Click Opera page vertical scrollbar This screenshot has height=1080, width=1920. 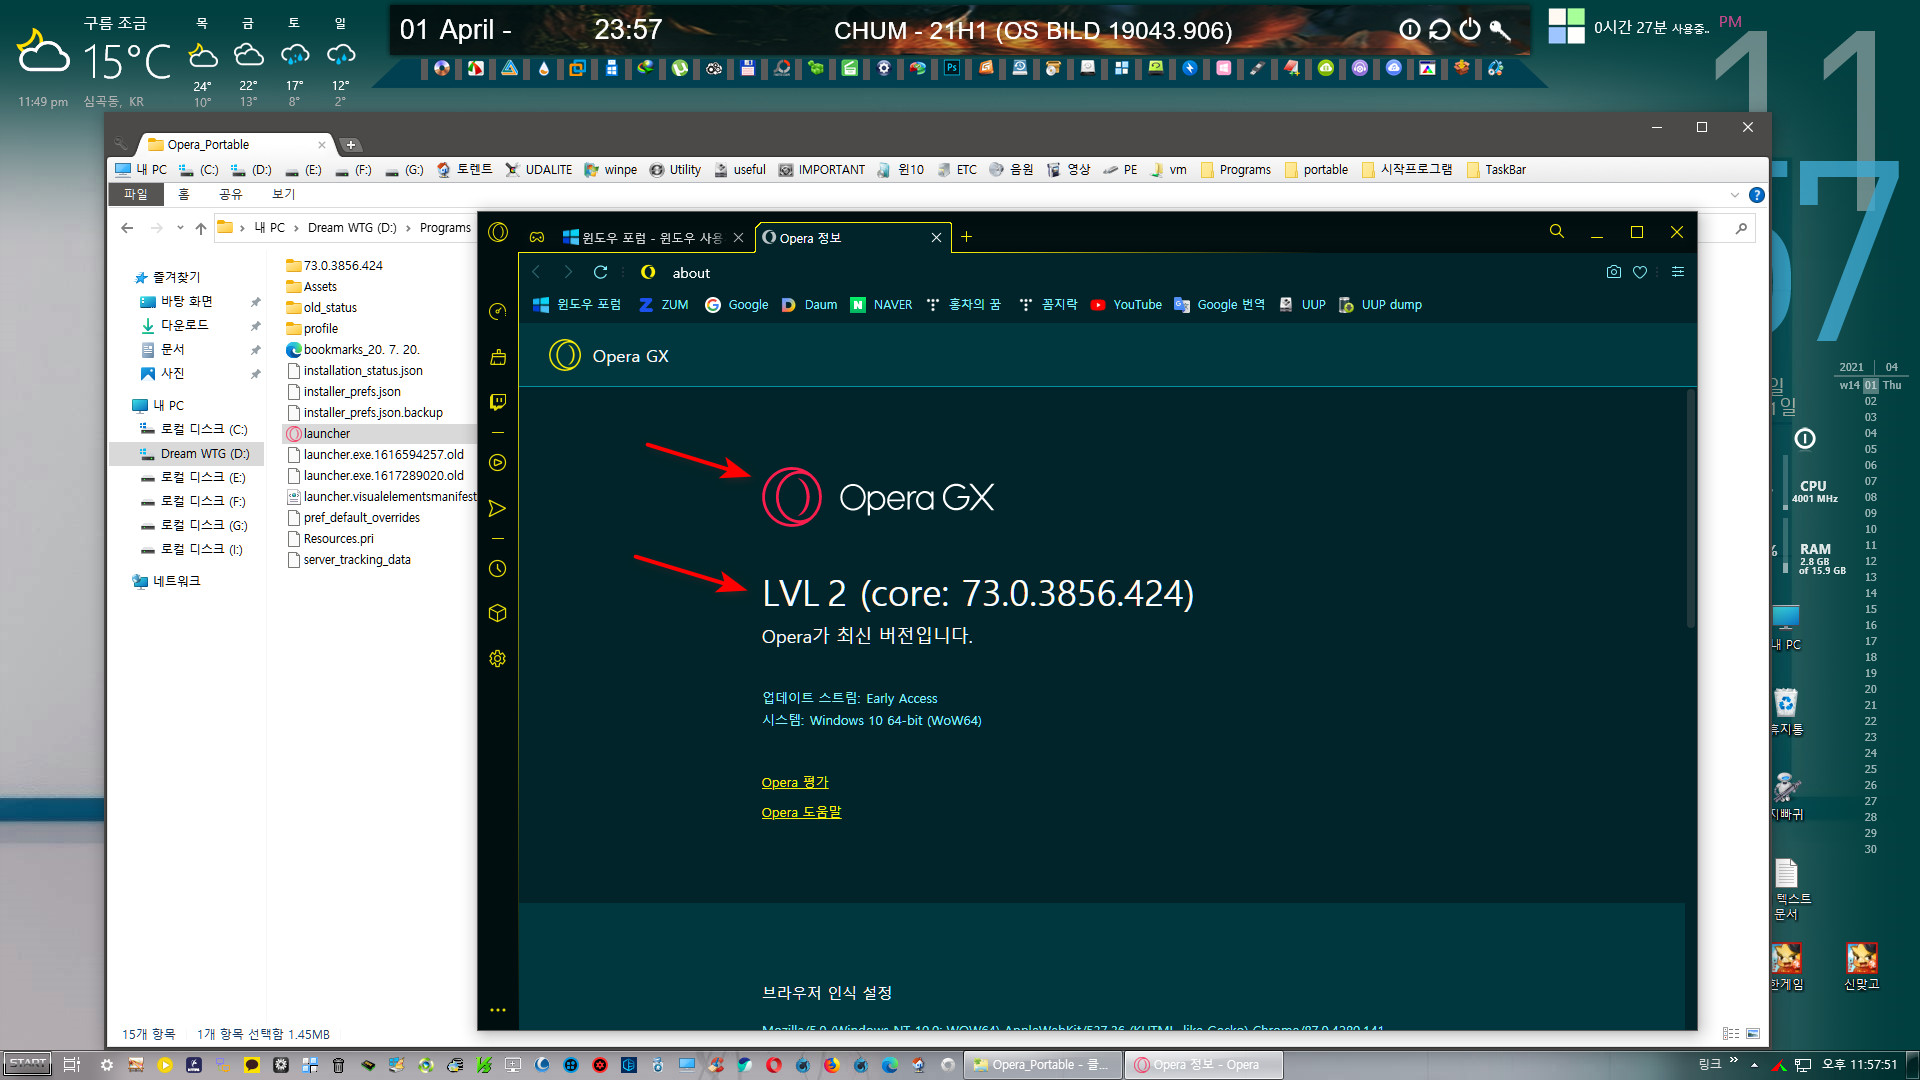coord(1691,510)
